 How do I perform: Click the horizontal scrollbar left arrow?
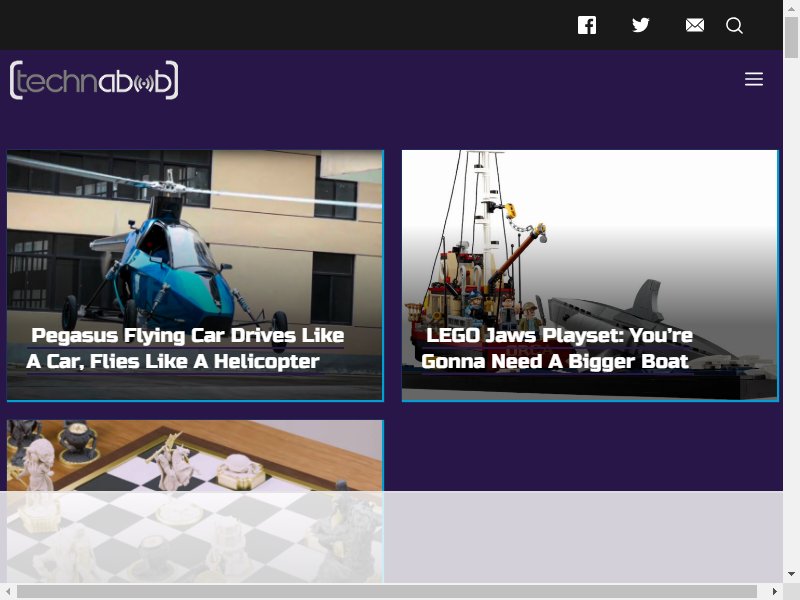(x=8, y=591)
